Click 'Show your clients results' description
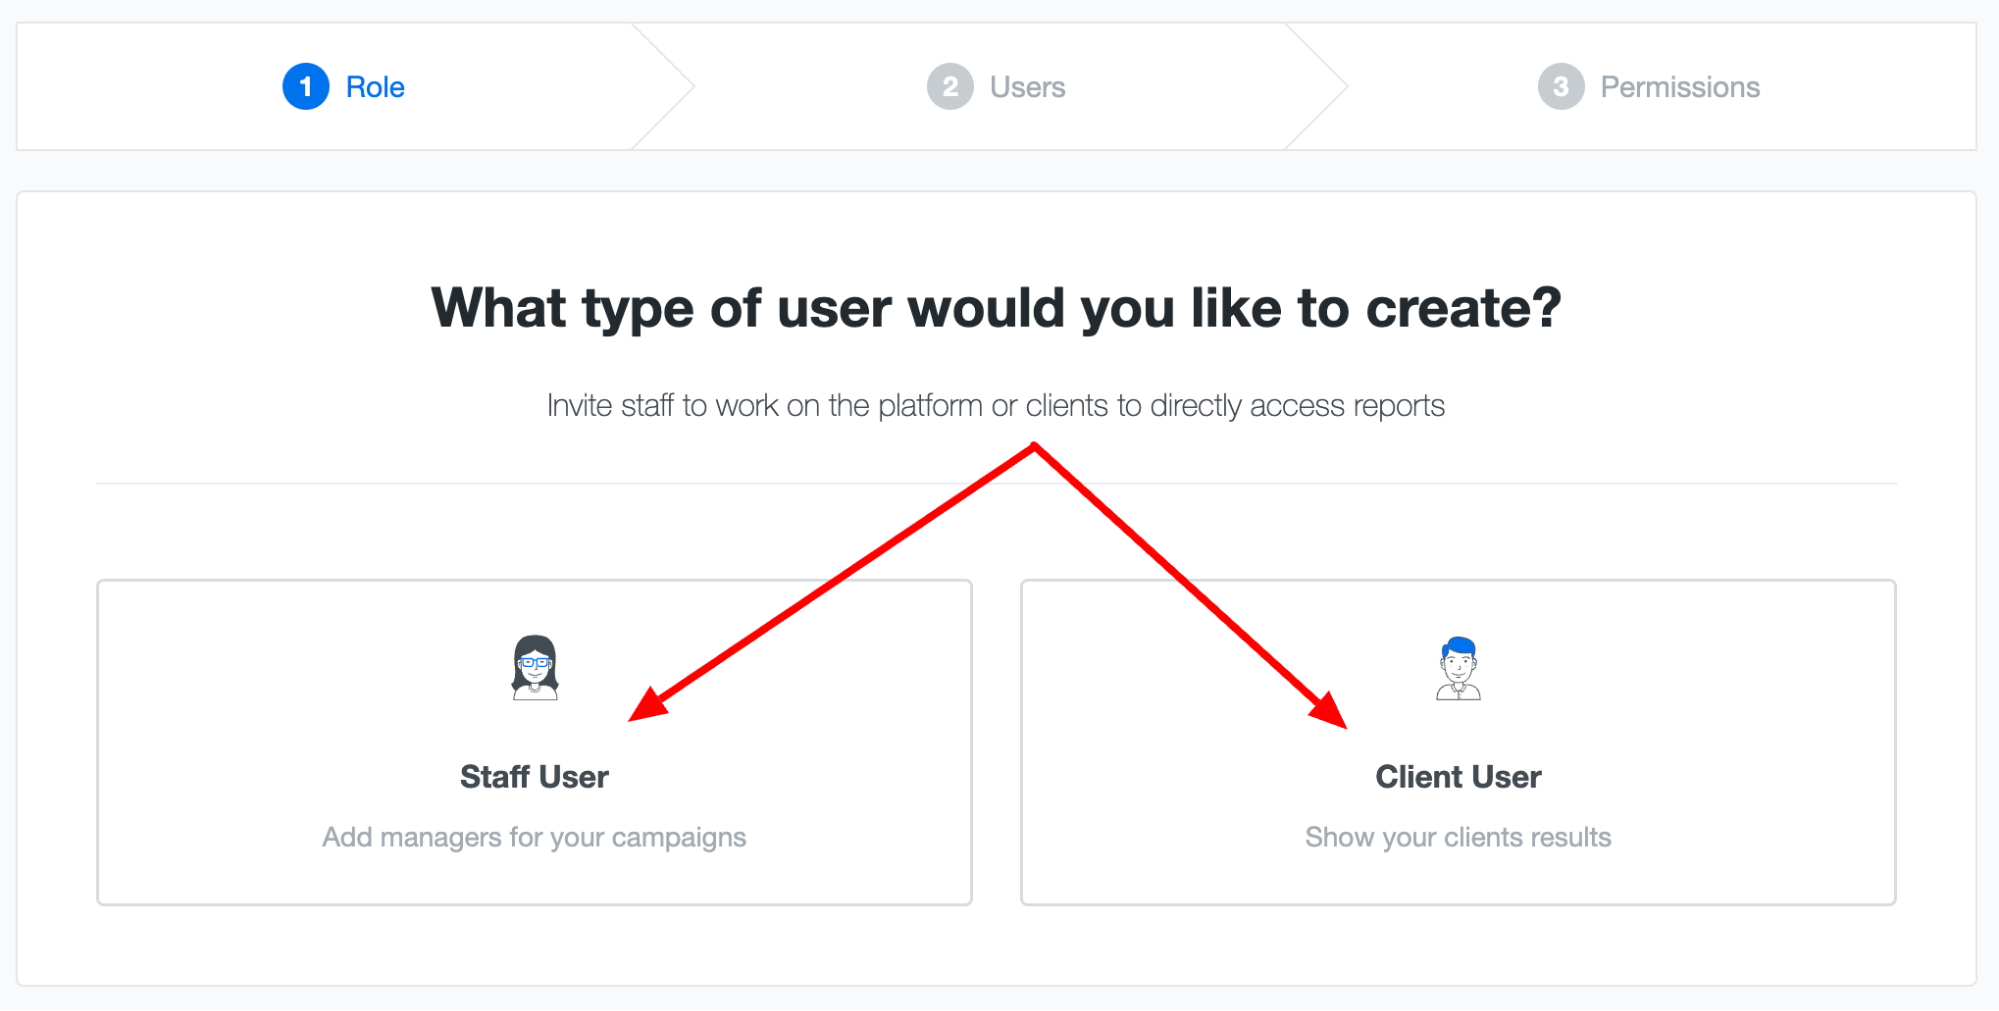 tap(1457, 838)
